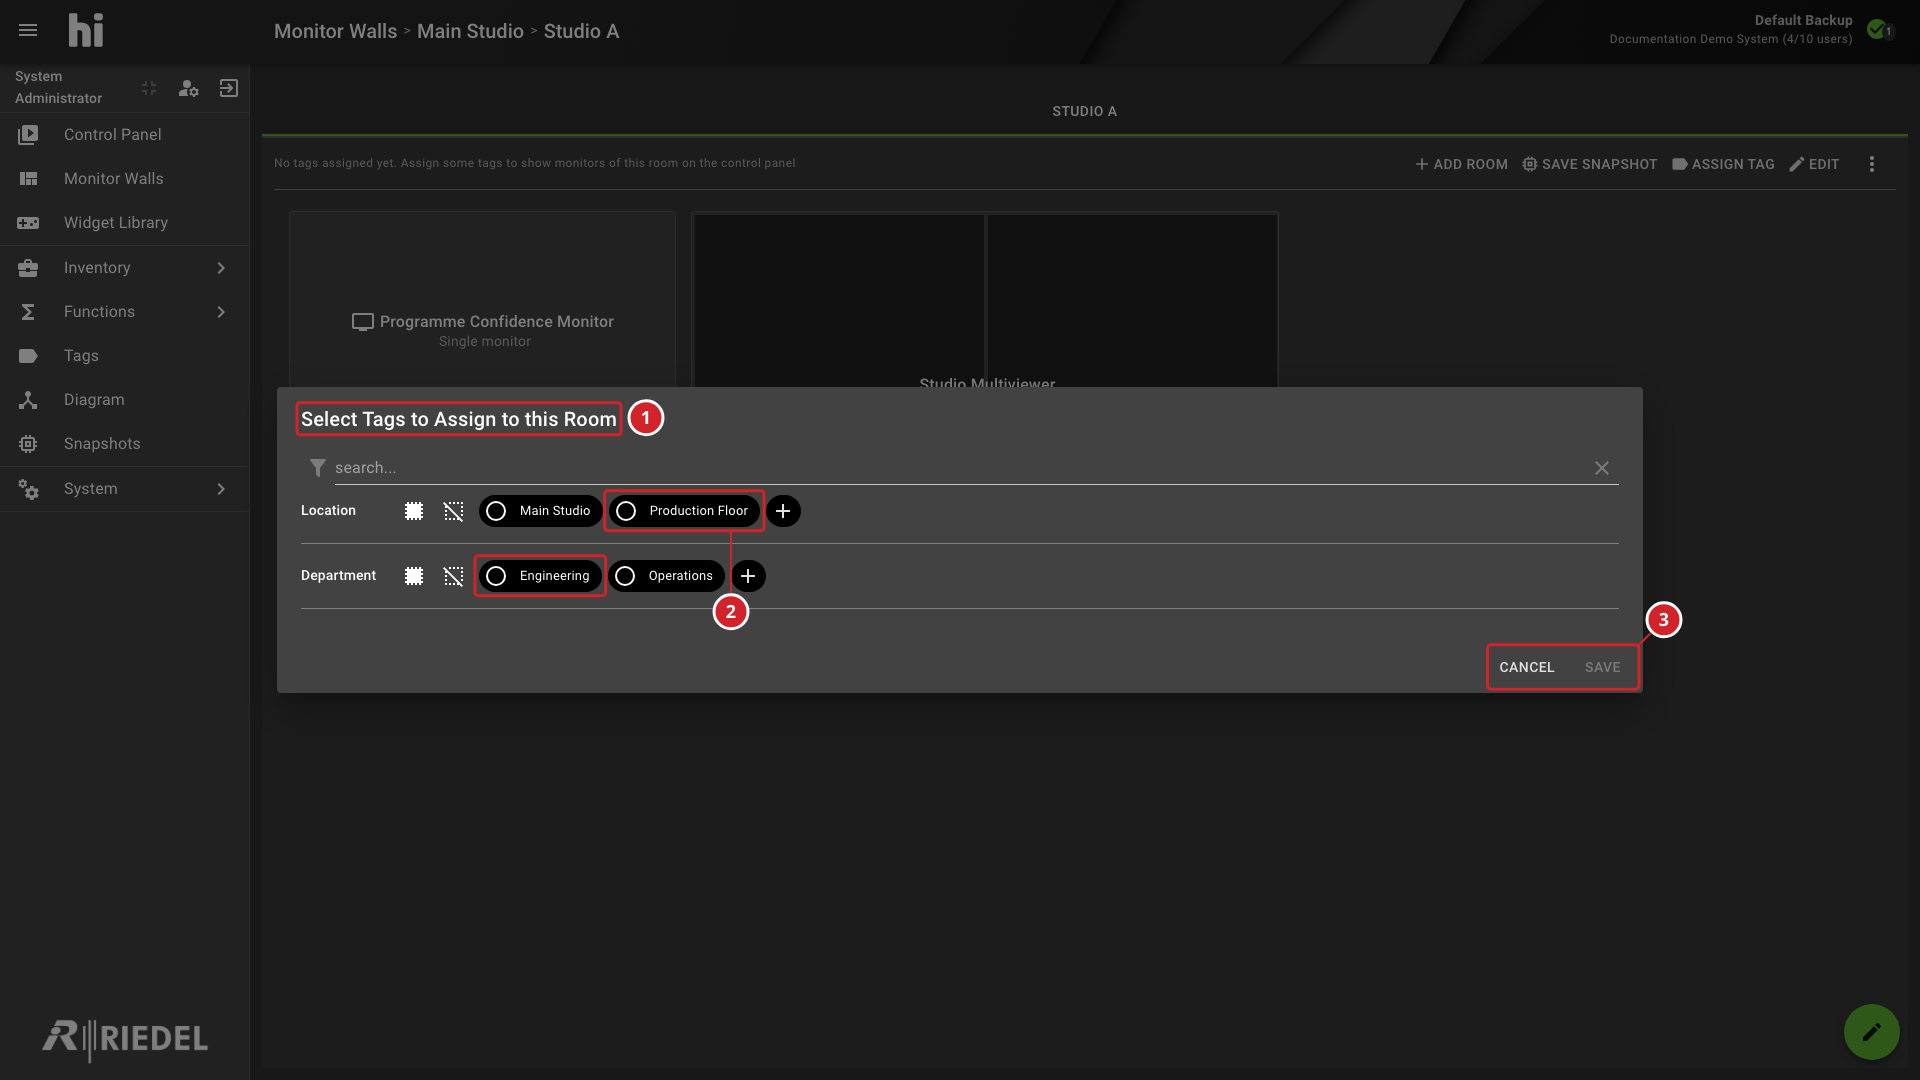The height and width of the screenshot is (1080, 1920).
Task: Toggle the Engineering tag
Action: click(x=541, y=576)
